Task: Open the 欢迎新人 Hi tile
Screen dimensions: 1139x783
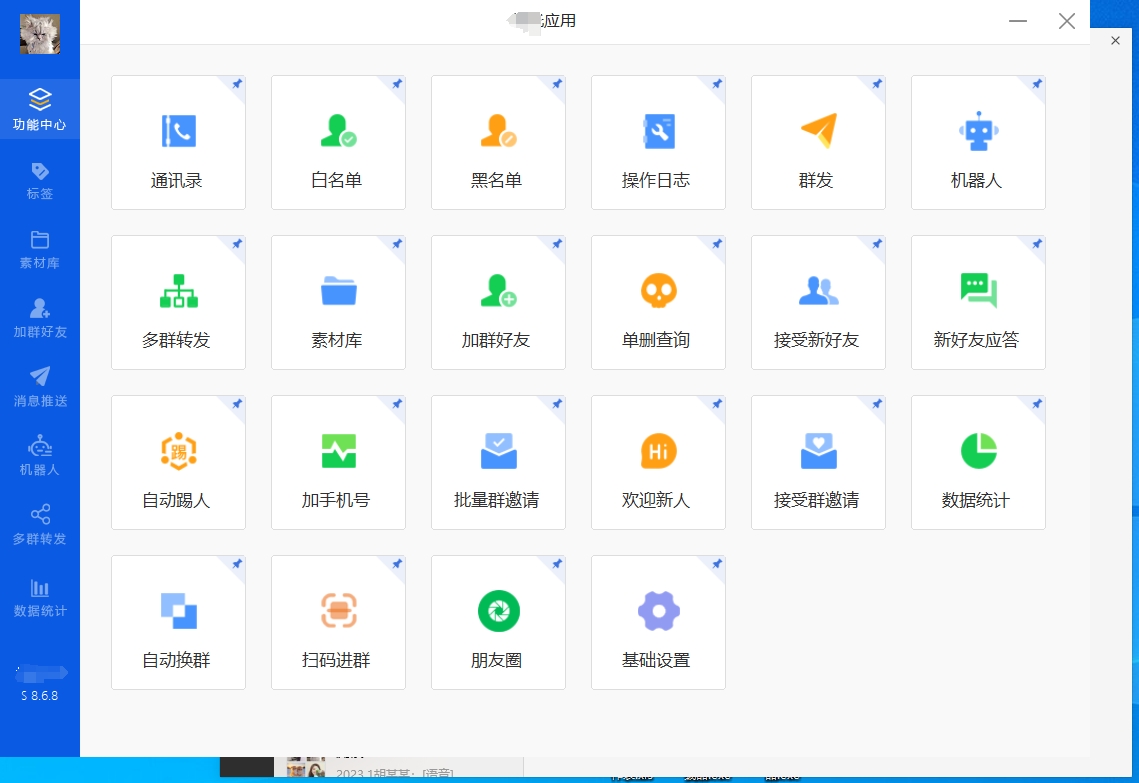Action: [658, 462]
